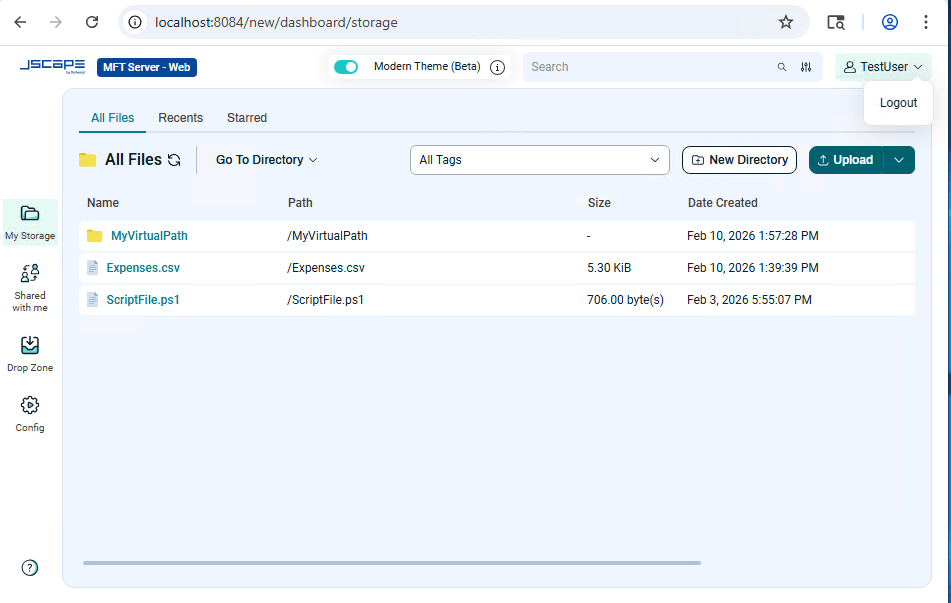This screenshot has height=603, width=951.
Task: Open the All Tags combo box
Action: (540, 160)
